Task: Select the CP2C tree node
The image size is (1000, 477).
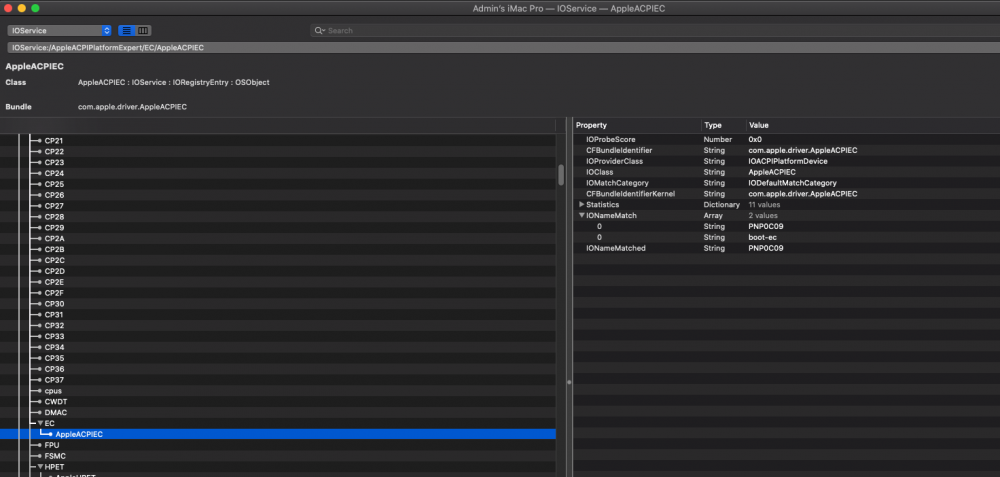Action: 54,260
